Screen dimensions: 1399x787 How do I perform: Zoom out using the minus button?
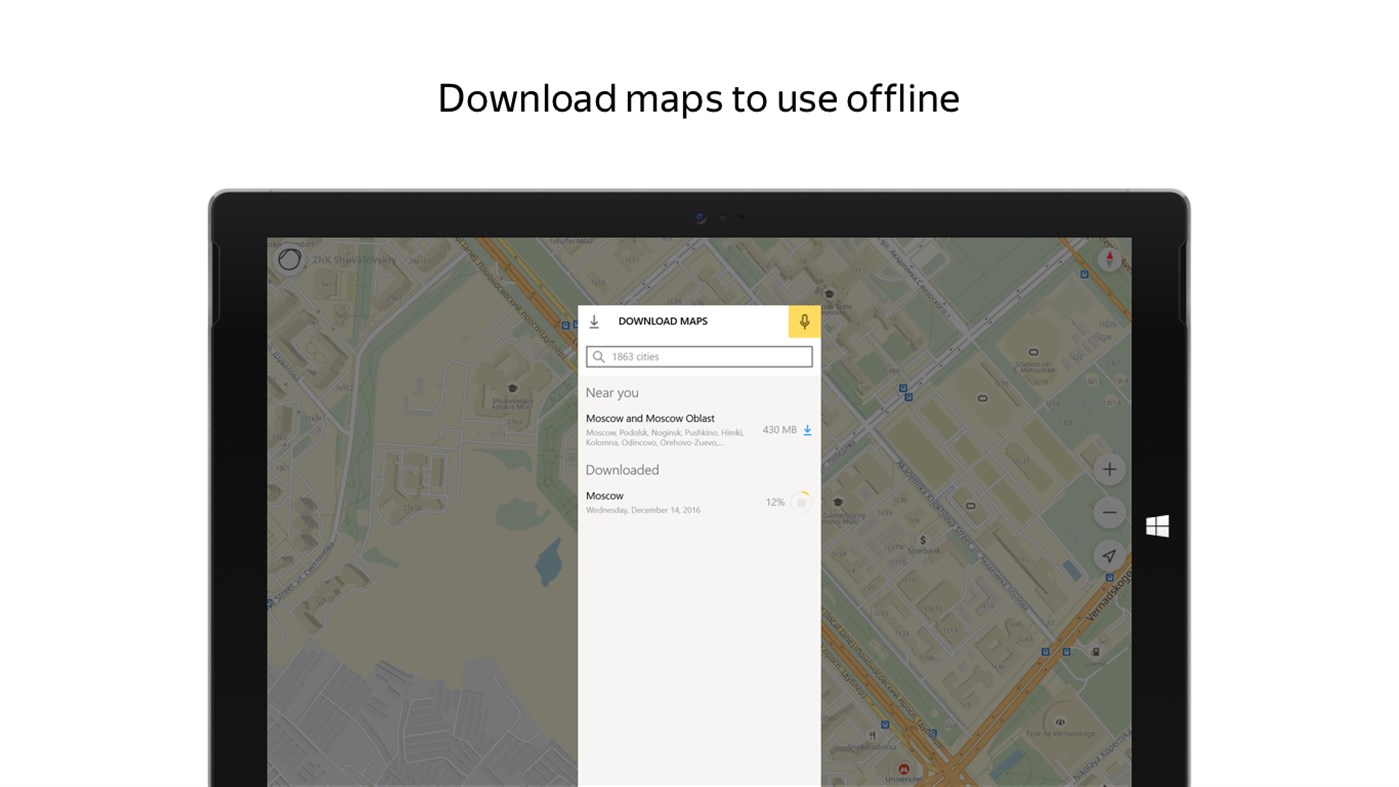point(1109,512)
